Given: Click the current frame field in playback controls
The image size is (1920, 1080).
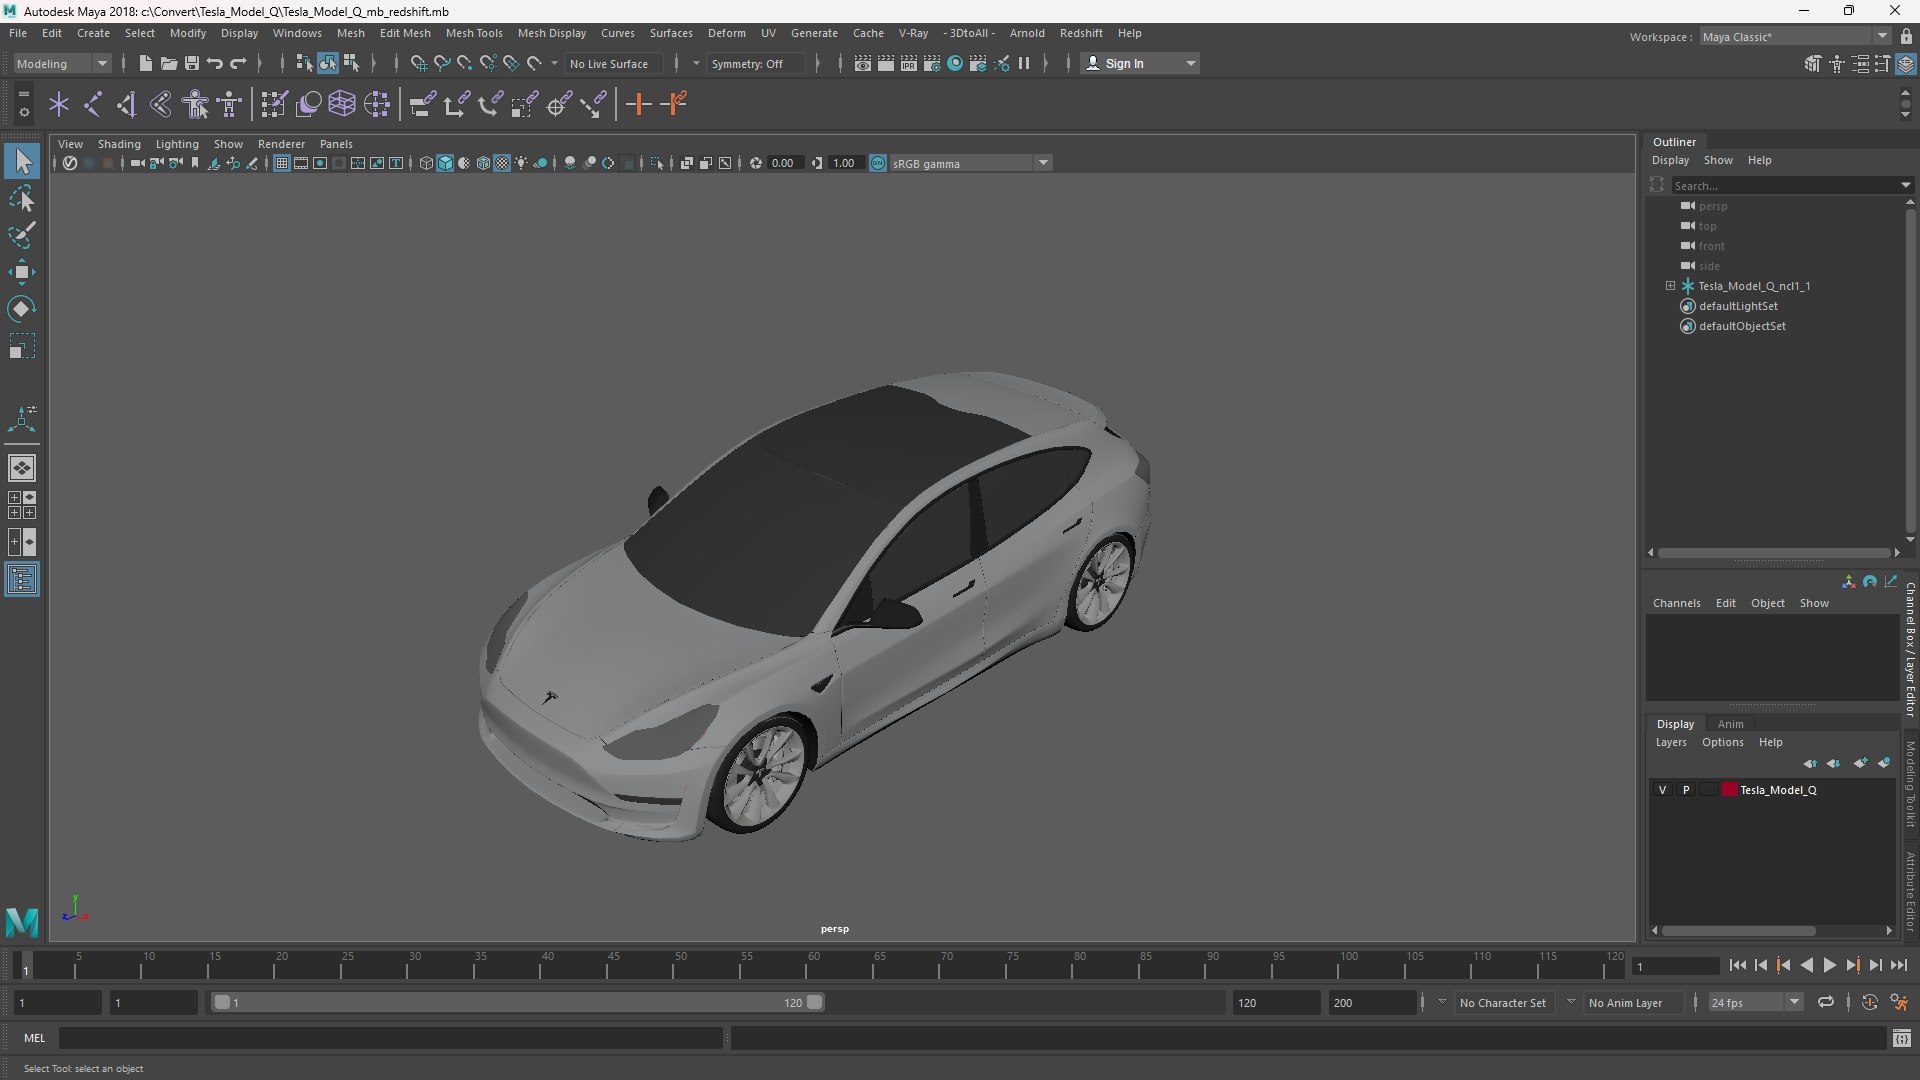Looking at the screenshot, I should pos(1675,966).
